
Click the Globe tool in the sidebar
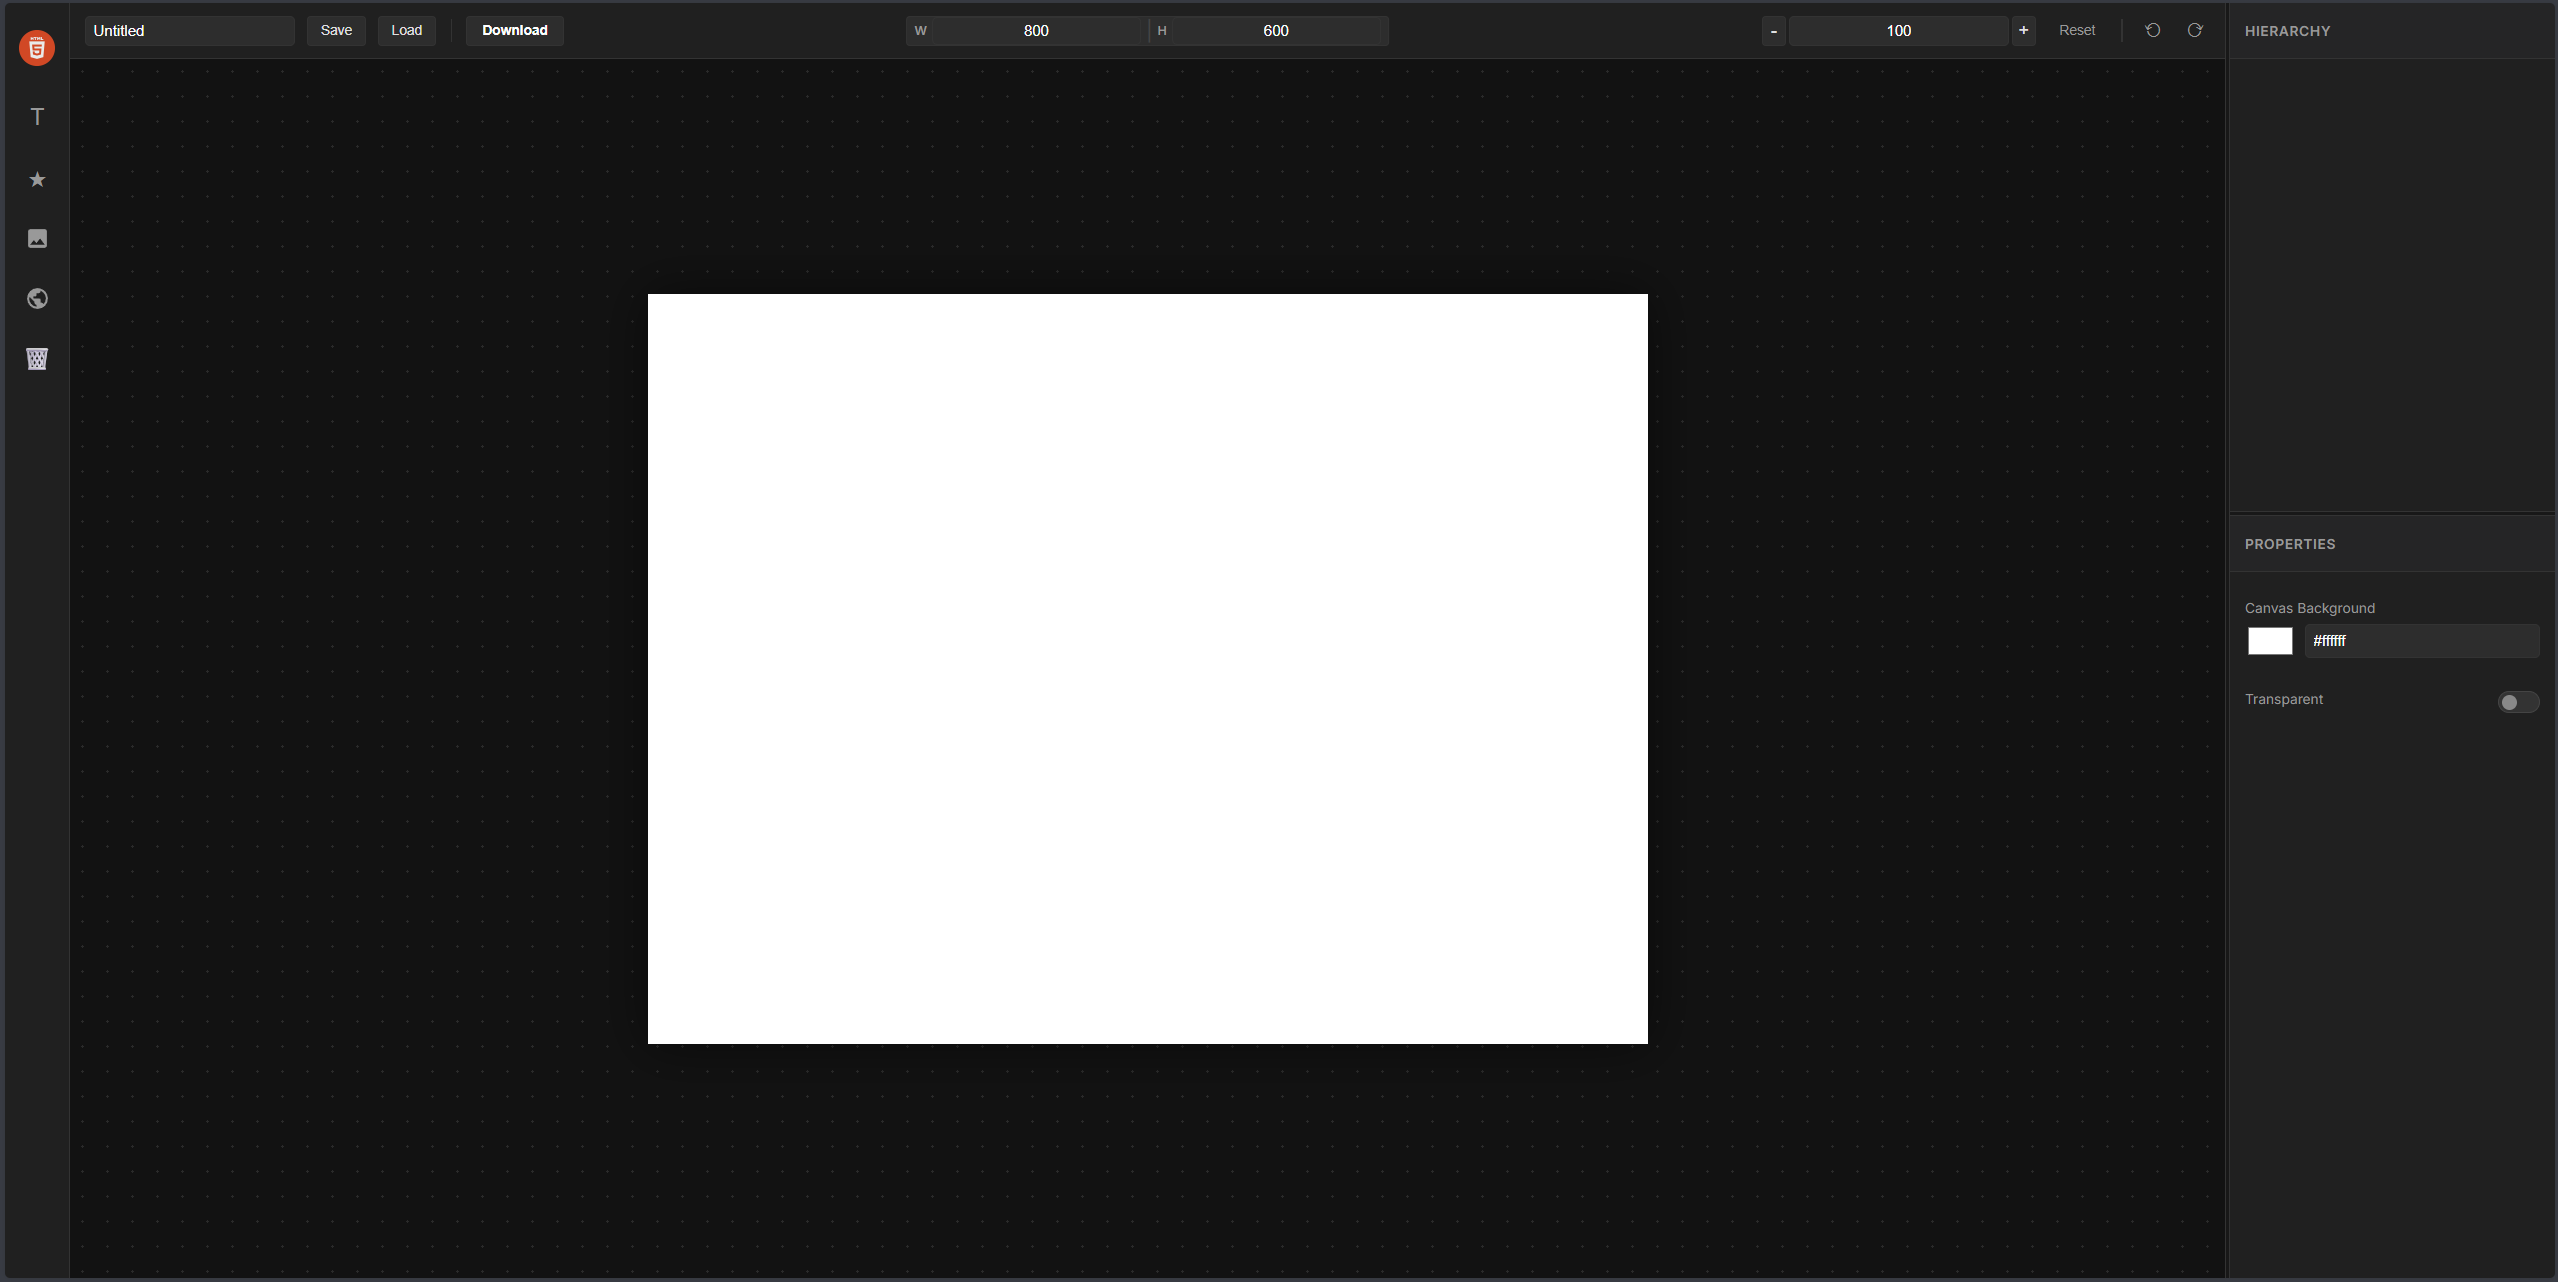click(x=37, y=298)
